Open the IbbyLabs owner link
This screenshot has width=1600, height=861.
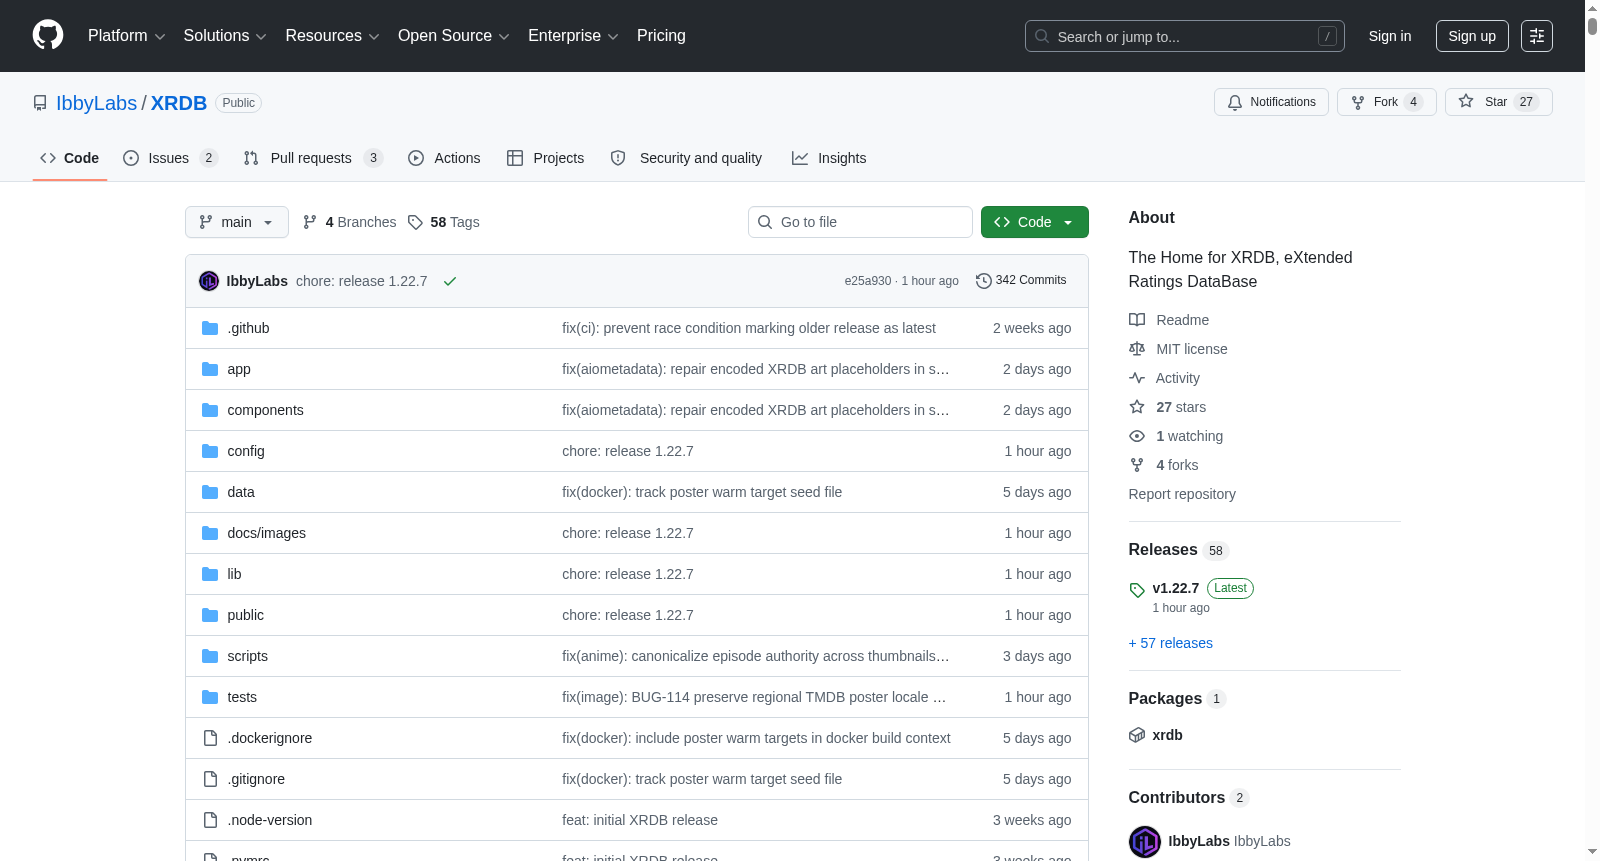click(x=96, y=103)
